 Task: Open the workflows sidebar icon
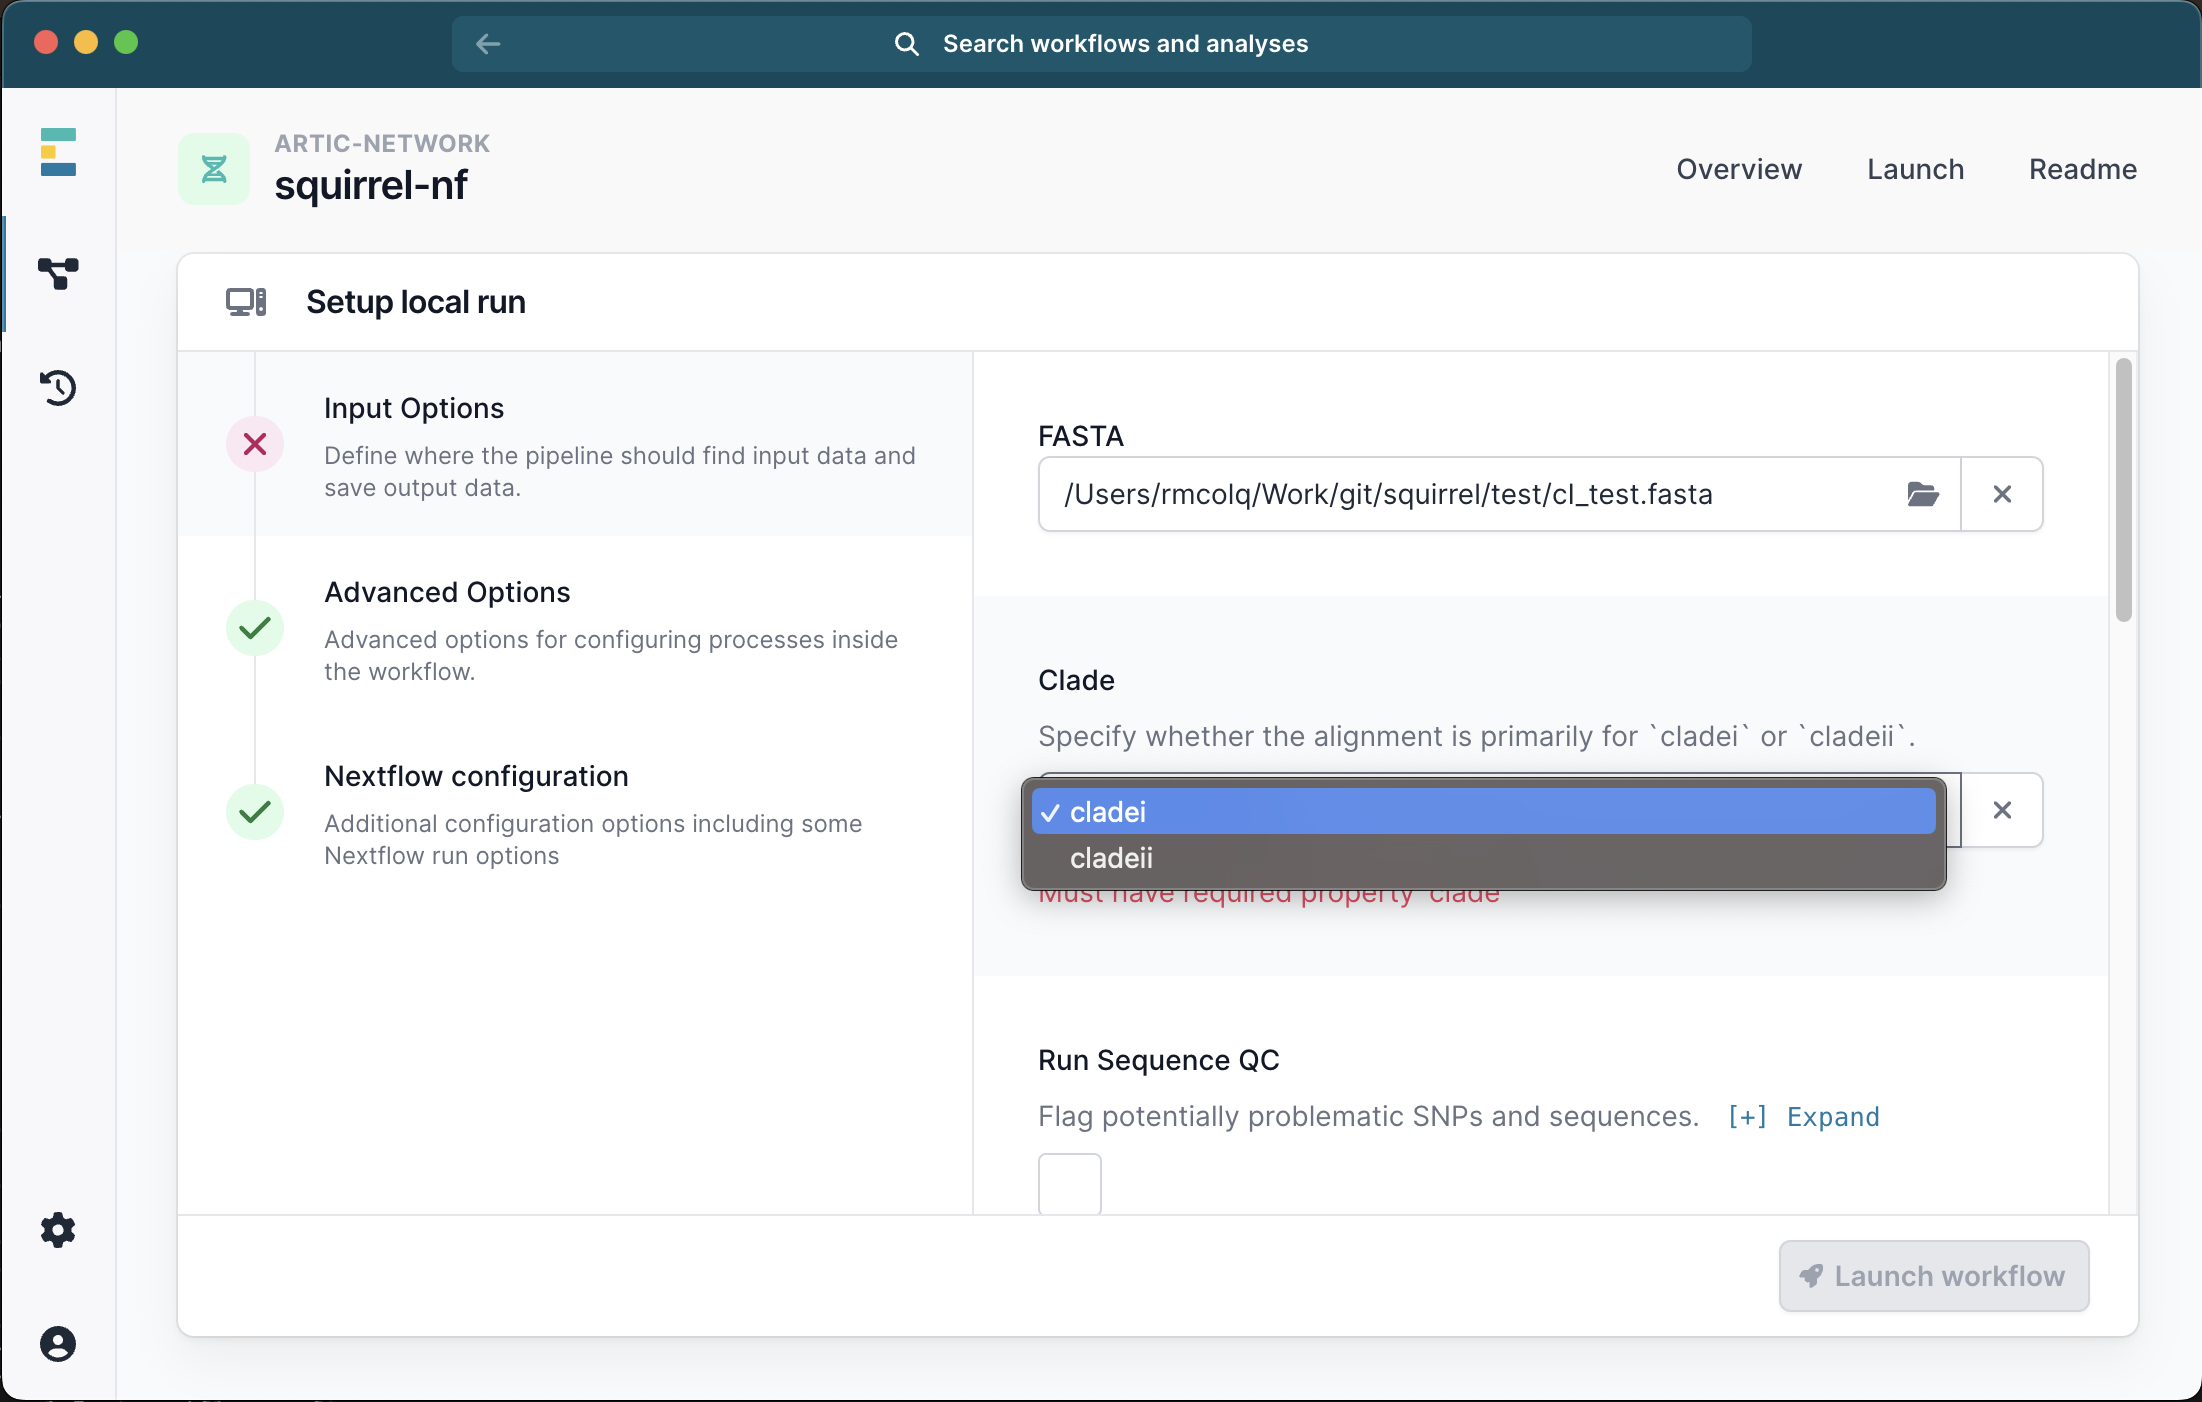coord(58,273)
